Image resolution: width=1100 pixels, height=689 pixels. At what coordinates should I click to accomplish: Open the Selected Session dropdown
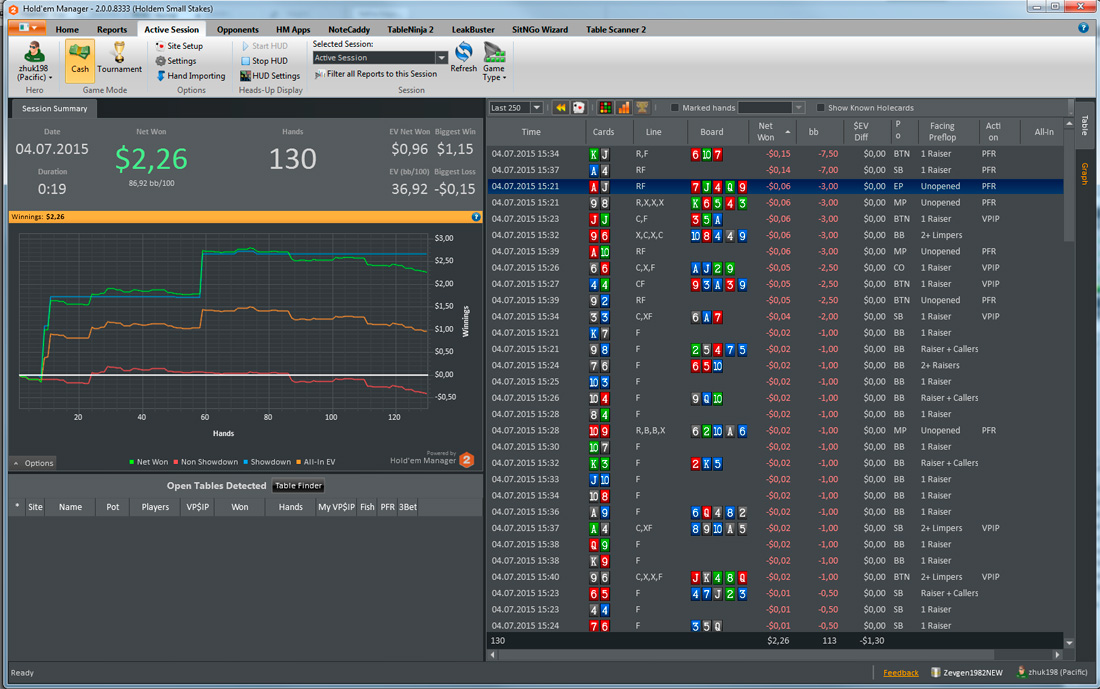point(380,58)
